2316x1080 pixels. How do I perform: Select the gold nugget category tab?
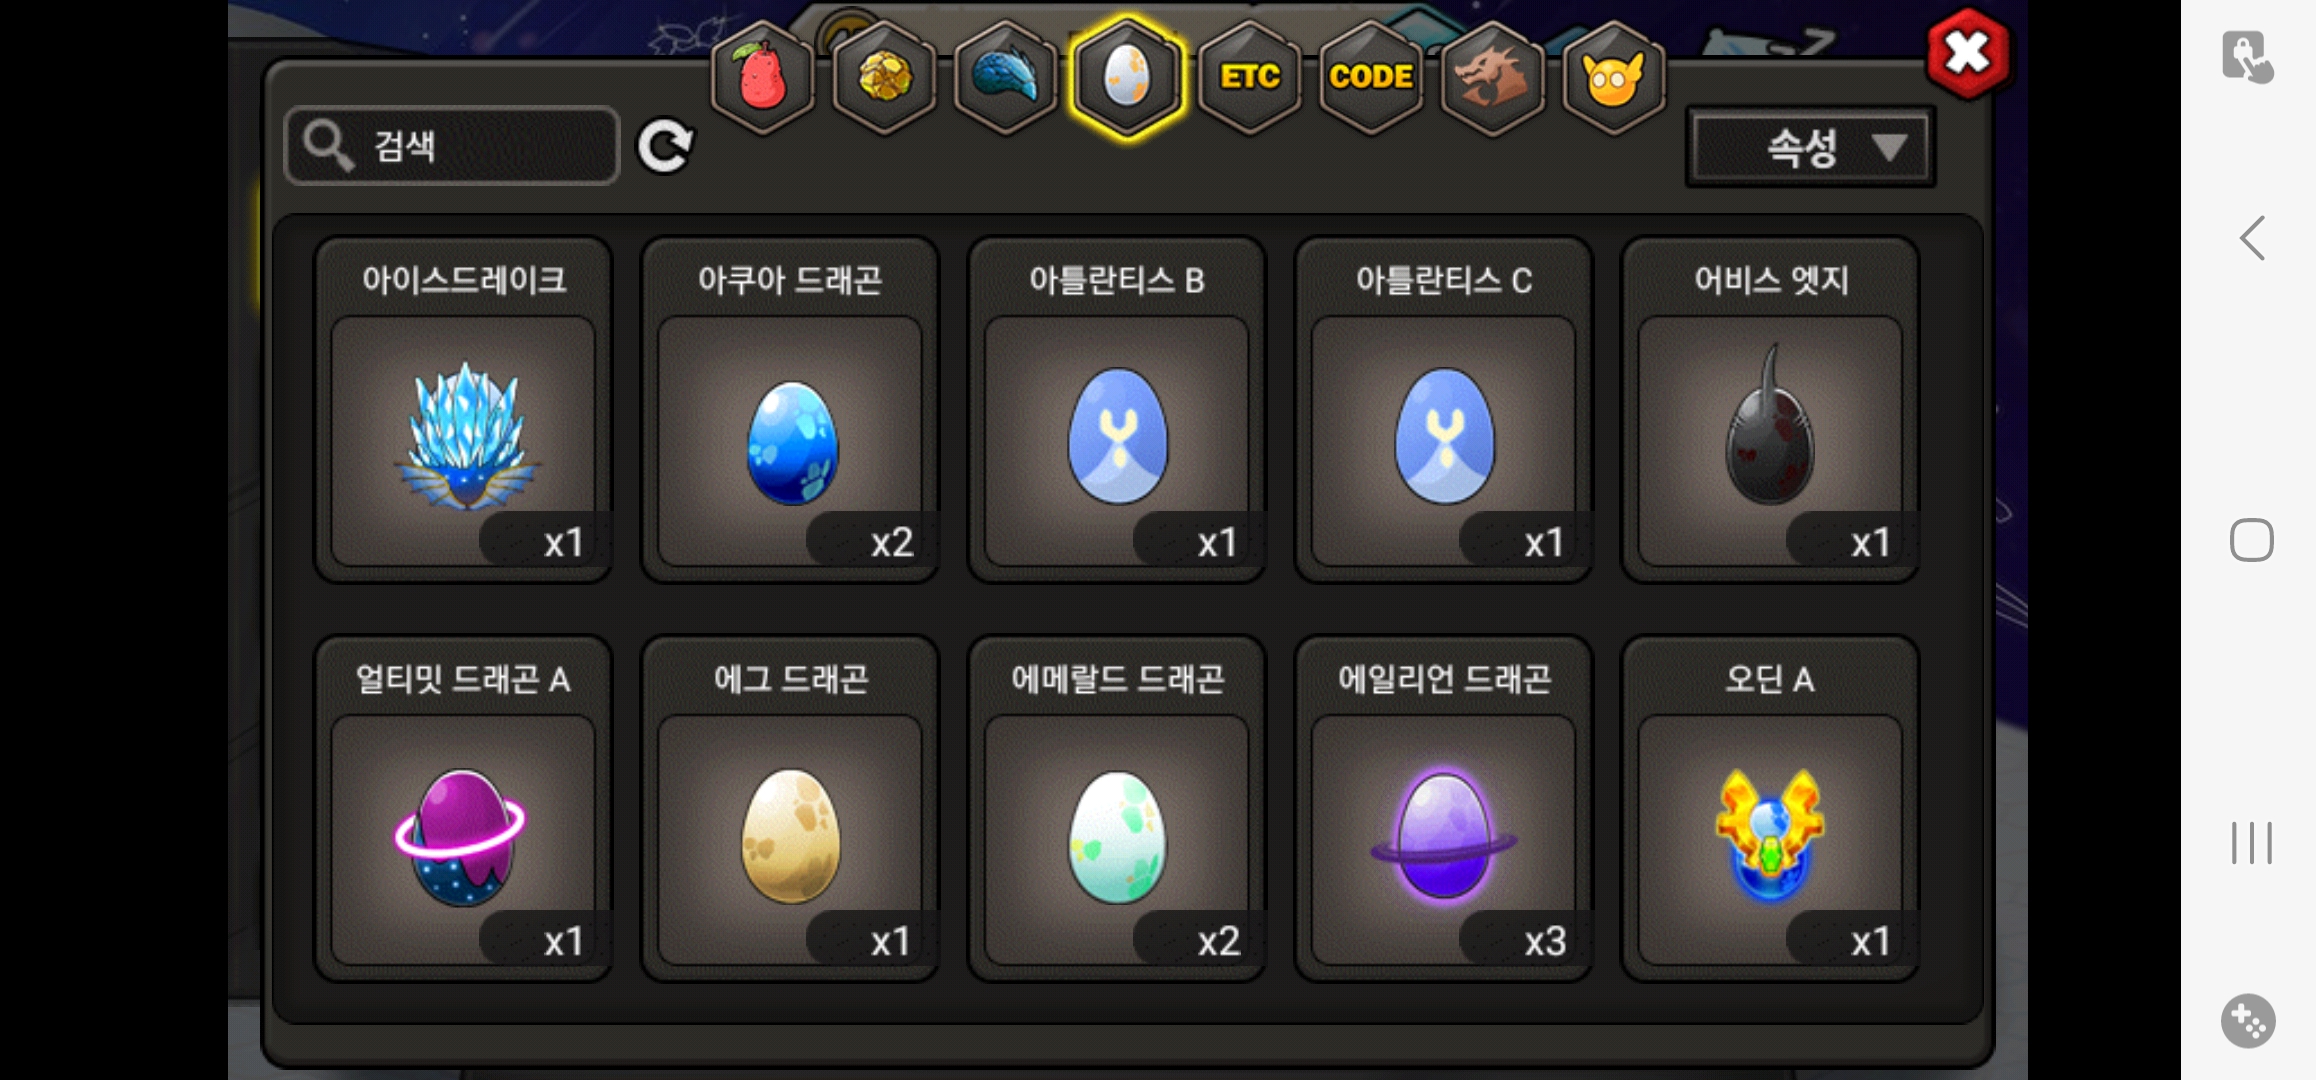click(885, 77)
